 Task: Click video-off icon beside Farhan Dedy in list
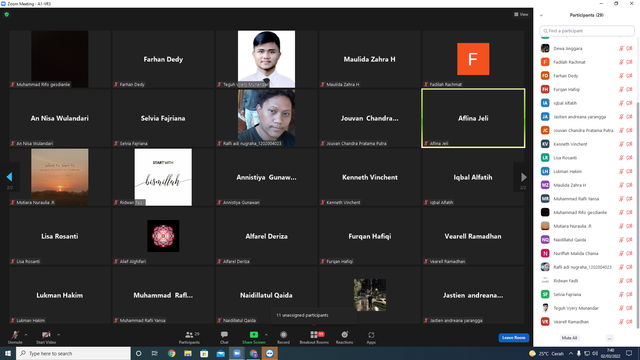pyautogui.click(x=629, y=76)
